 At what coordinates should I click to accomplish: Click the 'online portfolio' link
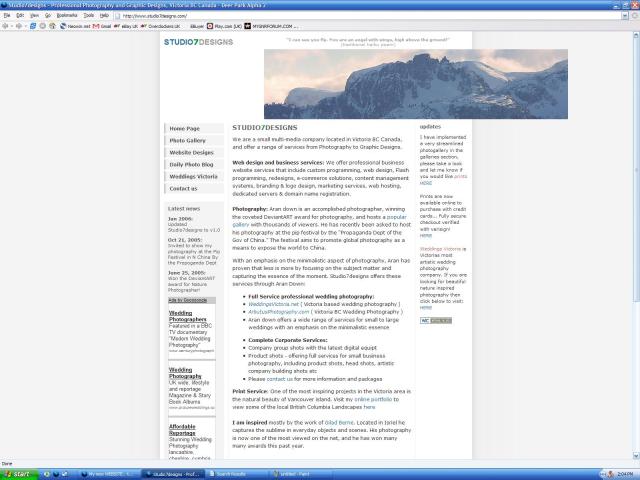pyautogui.click(x=373, y=399)
